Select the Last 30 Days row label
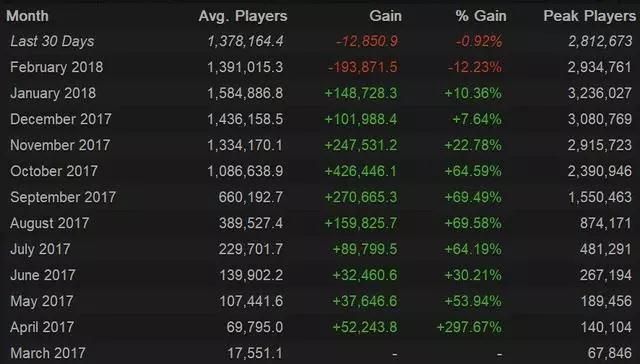Image resolution: width=640 pixels, height=364 pixels. tap(52, 41)
